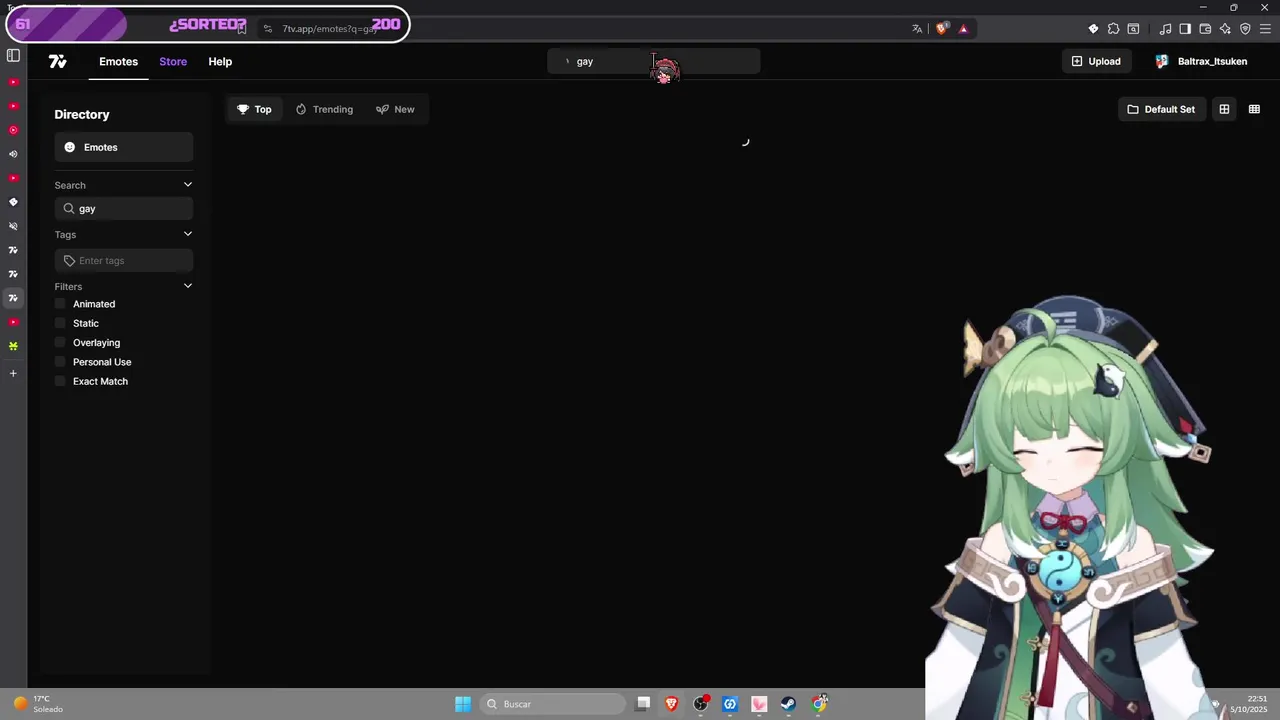Click the magnifier icon in Search field
Image resolution: width=1280 pixels, height=720 pixels.
pos(69,209)
